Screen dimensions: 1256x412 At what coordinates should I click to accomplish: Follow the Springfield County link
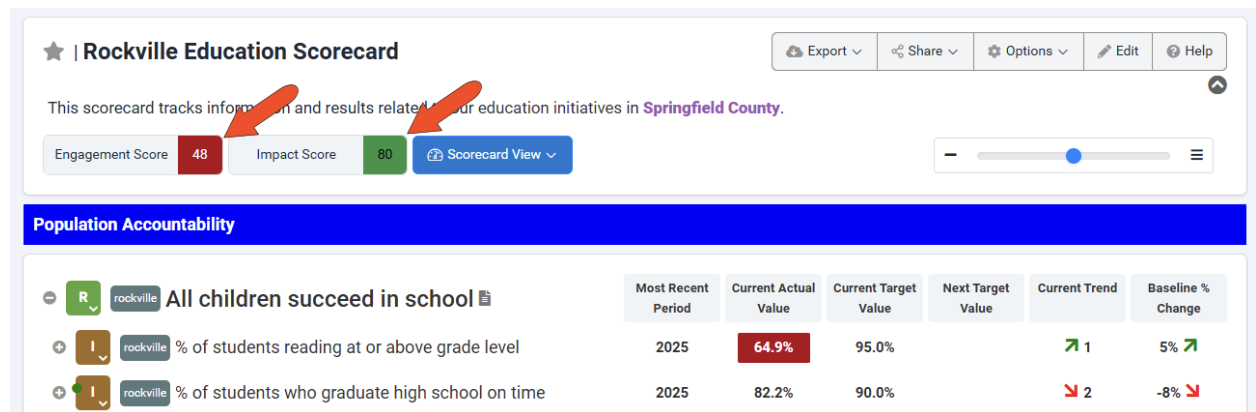click(711, 107)
